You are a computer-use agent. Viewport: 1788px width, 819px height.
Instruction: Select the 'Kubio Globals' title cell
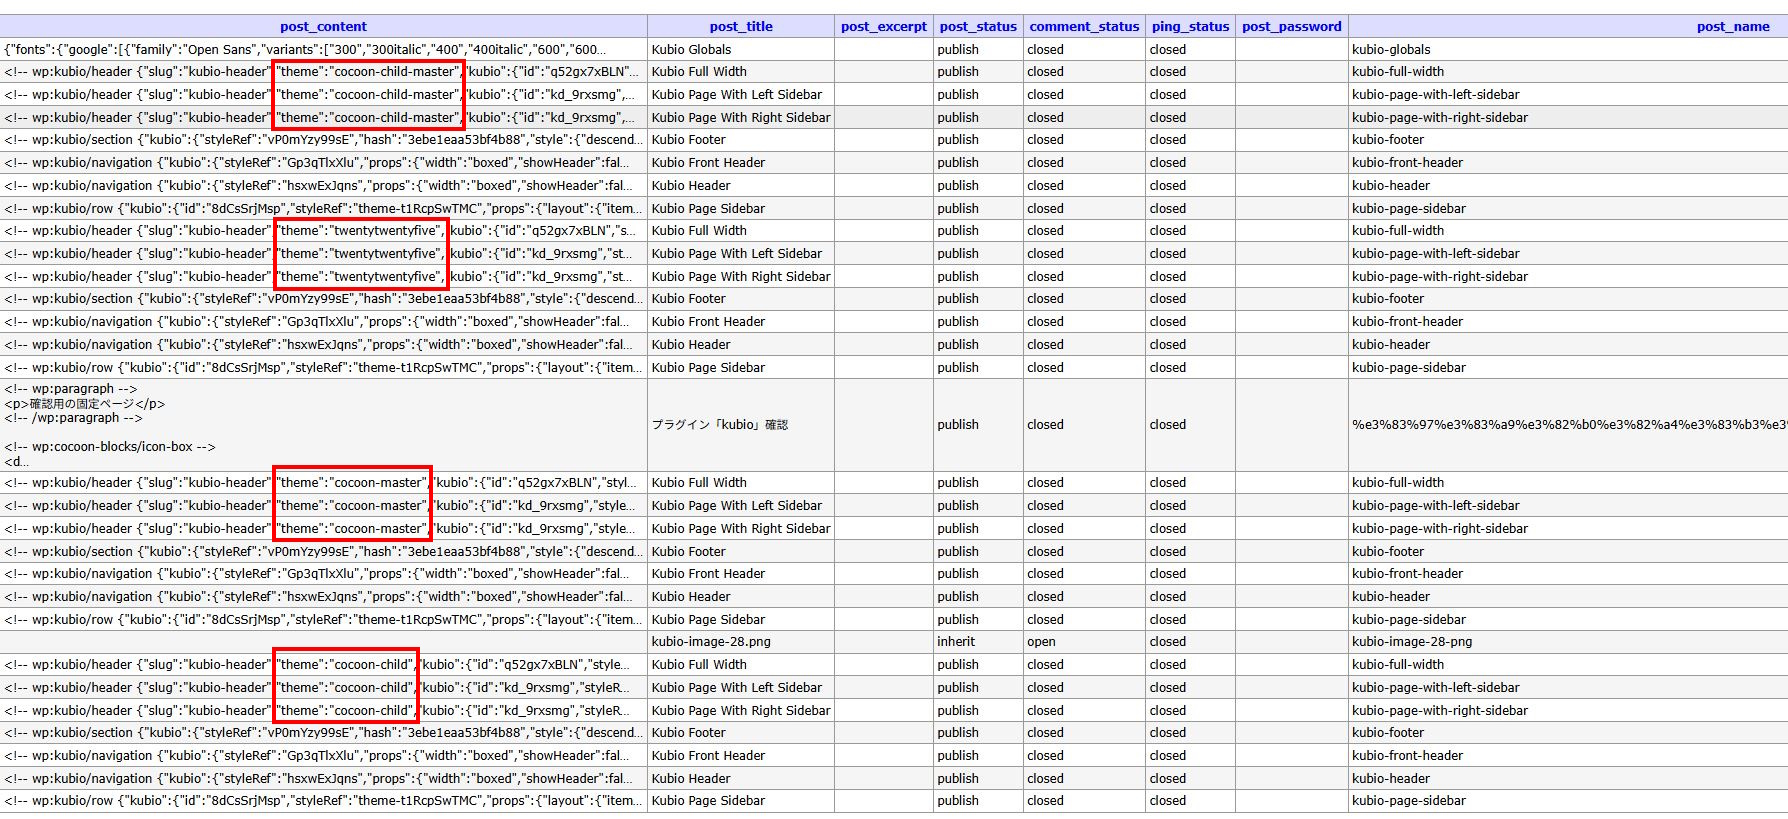741,49
